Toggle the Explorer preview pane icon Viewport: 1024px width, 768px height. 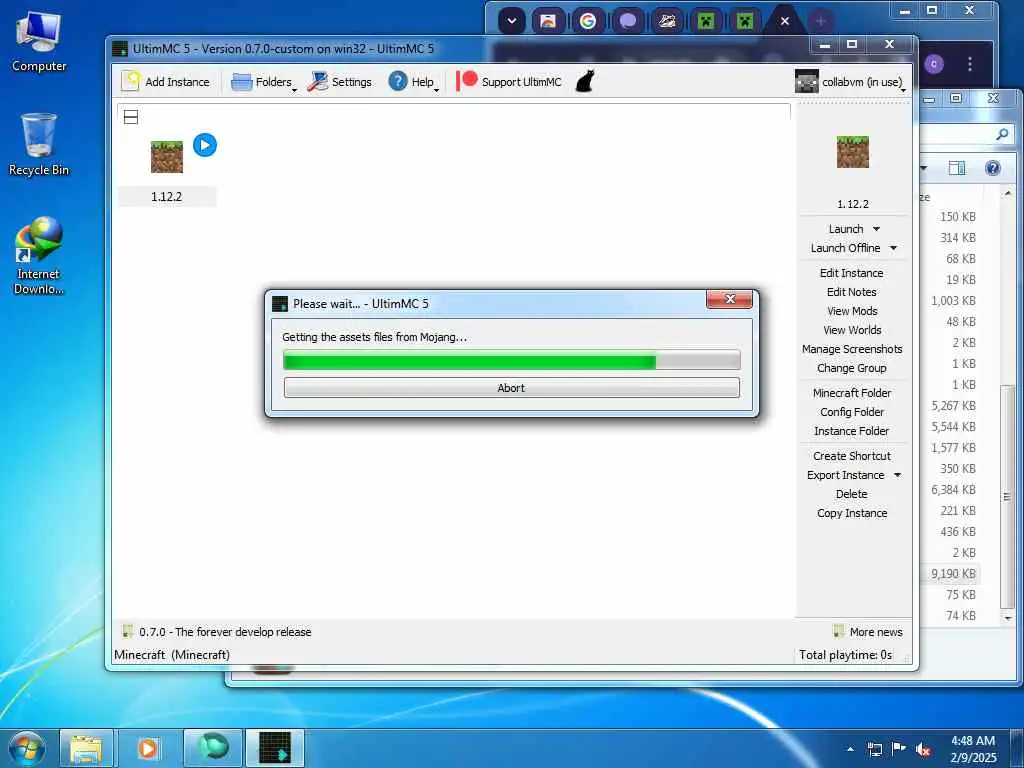tap(957, 168)
